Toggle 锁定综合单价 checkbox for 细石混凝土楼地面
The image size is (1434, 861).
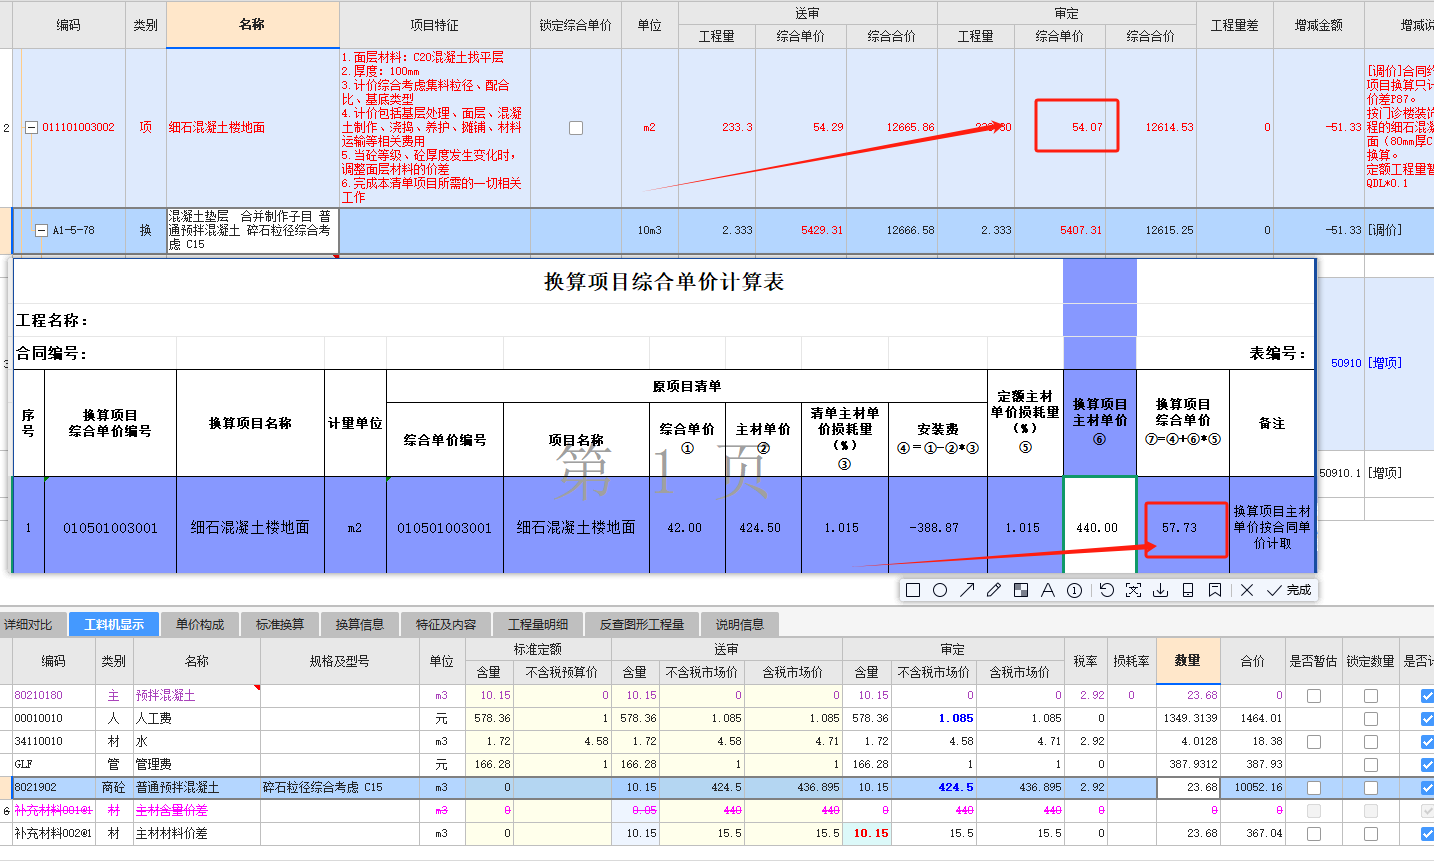coord(576,128)
